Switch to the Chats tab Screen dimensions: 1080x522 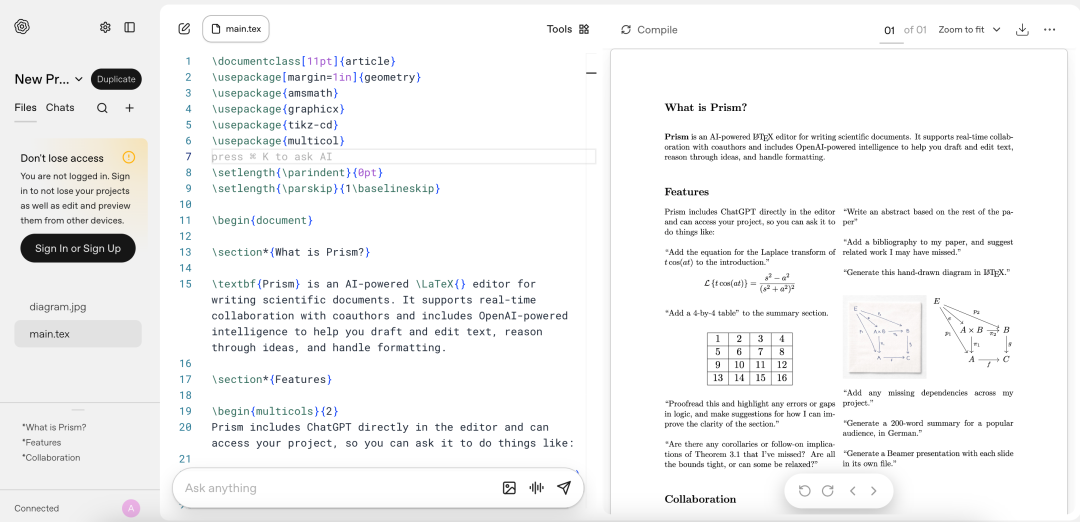[x=60, y=107]
